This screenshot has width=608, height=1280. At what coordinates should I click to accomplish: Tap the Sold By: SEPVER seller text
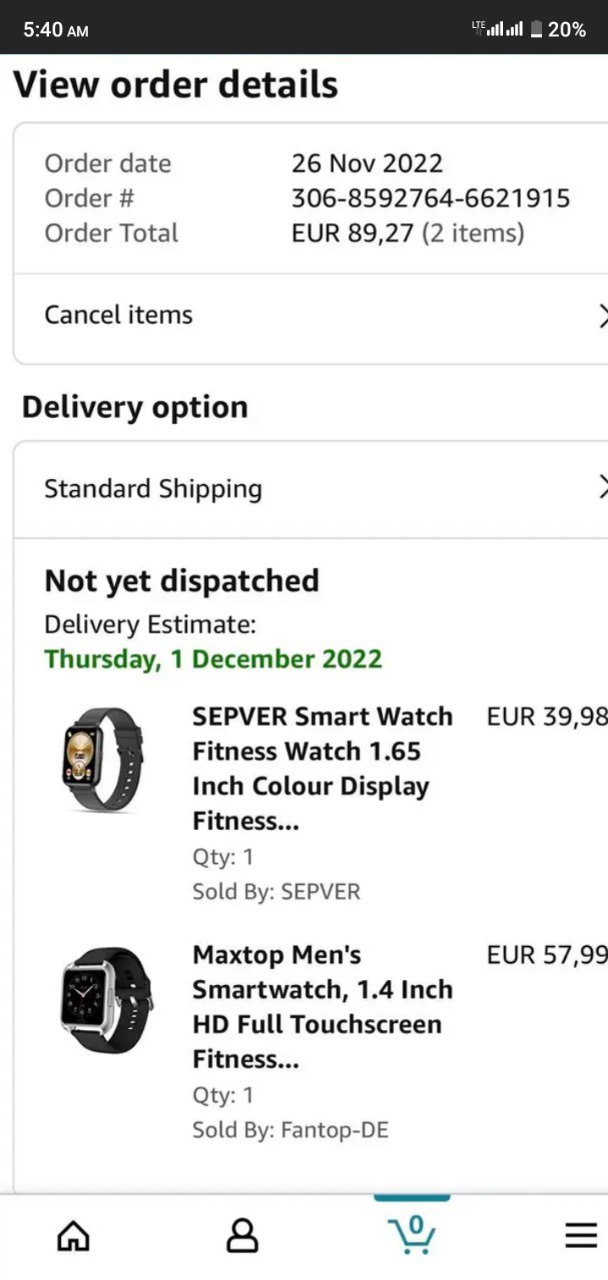[x=276, y=892]
